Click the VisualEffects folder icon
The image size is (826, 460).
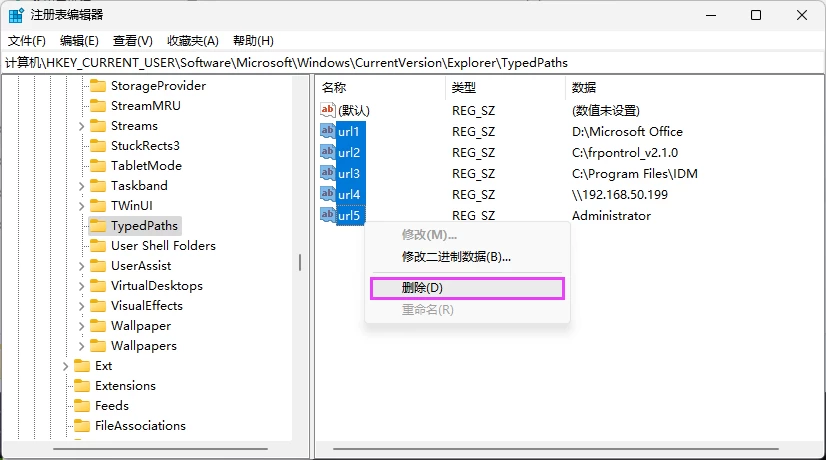coord(98,306)
